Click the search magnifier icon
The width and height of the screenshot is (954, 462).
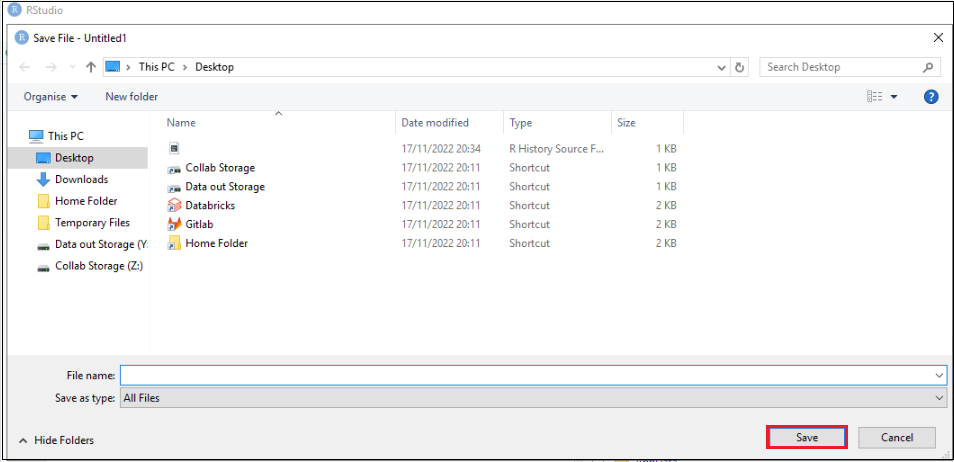927,68
